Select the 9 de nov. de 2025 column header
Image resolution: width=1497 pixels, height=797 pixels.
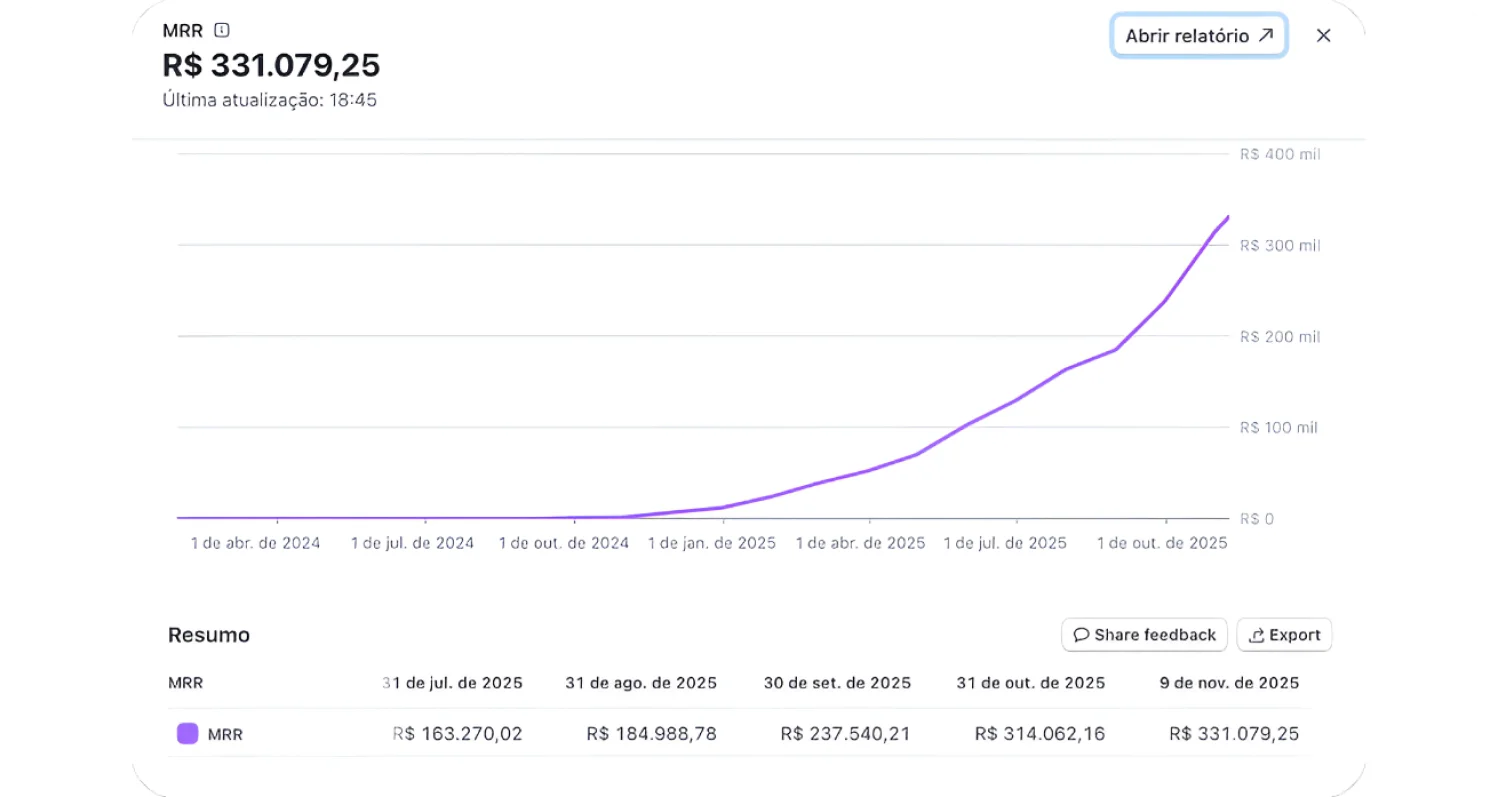(x=1229, y=683)
